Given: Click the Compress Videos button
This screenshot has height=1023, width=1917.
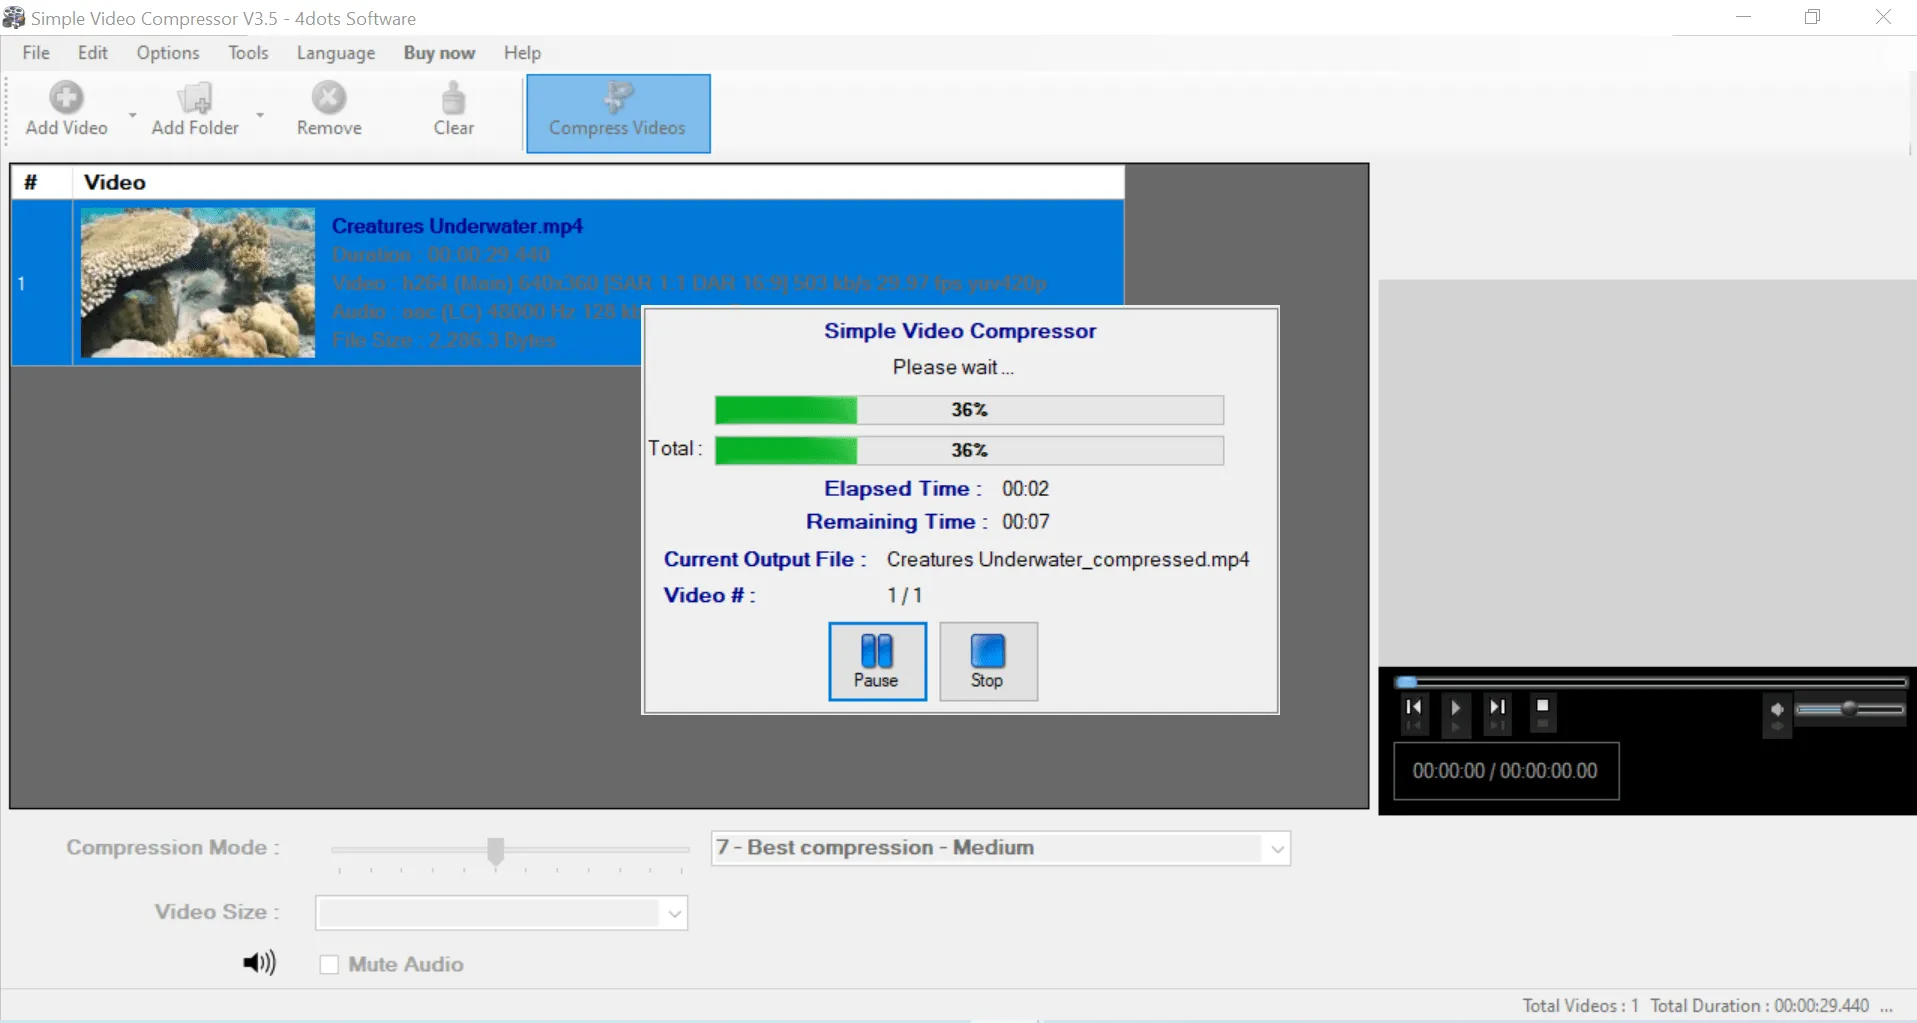Looking at the screenshot, I should click(x=618, y=113).
